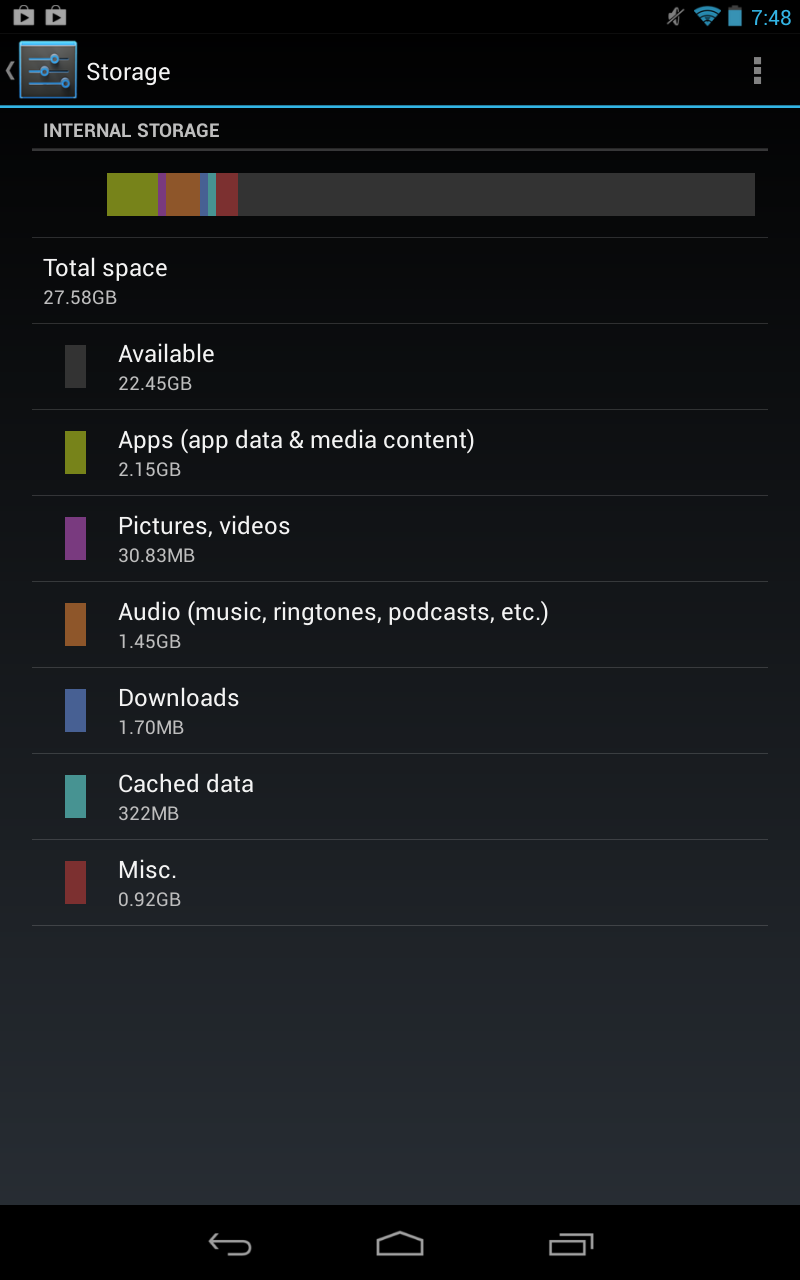Screen dimensions: 800x1280
Task: Open the Downloads storage entry
Action: point(400,711)
